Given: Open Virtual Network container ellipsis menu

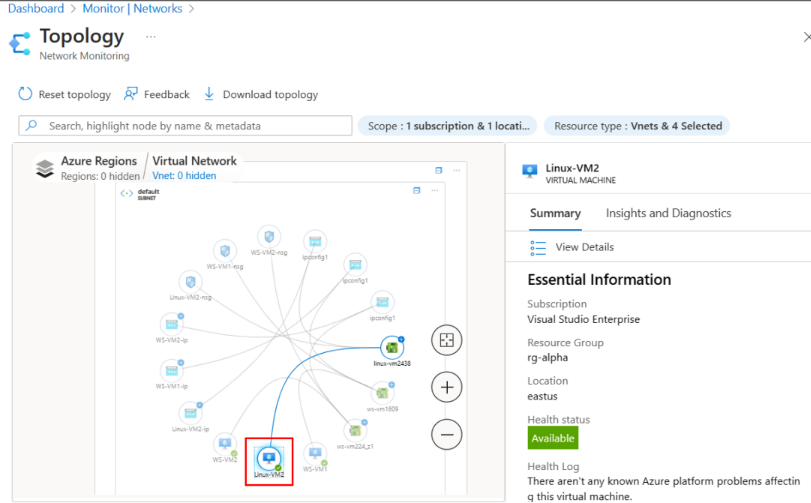Looking at the screenshot, I should 457,170.
